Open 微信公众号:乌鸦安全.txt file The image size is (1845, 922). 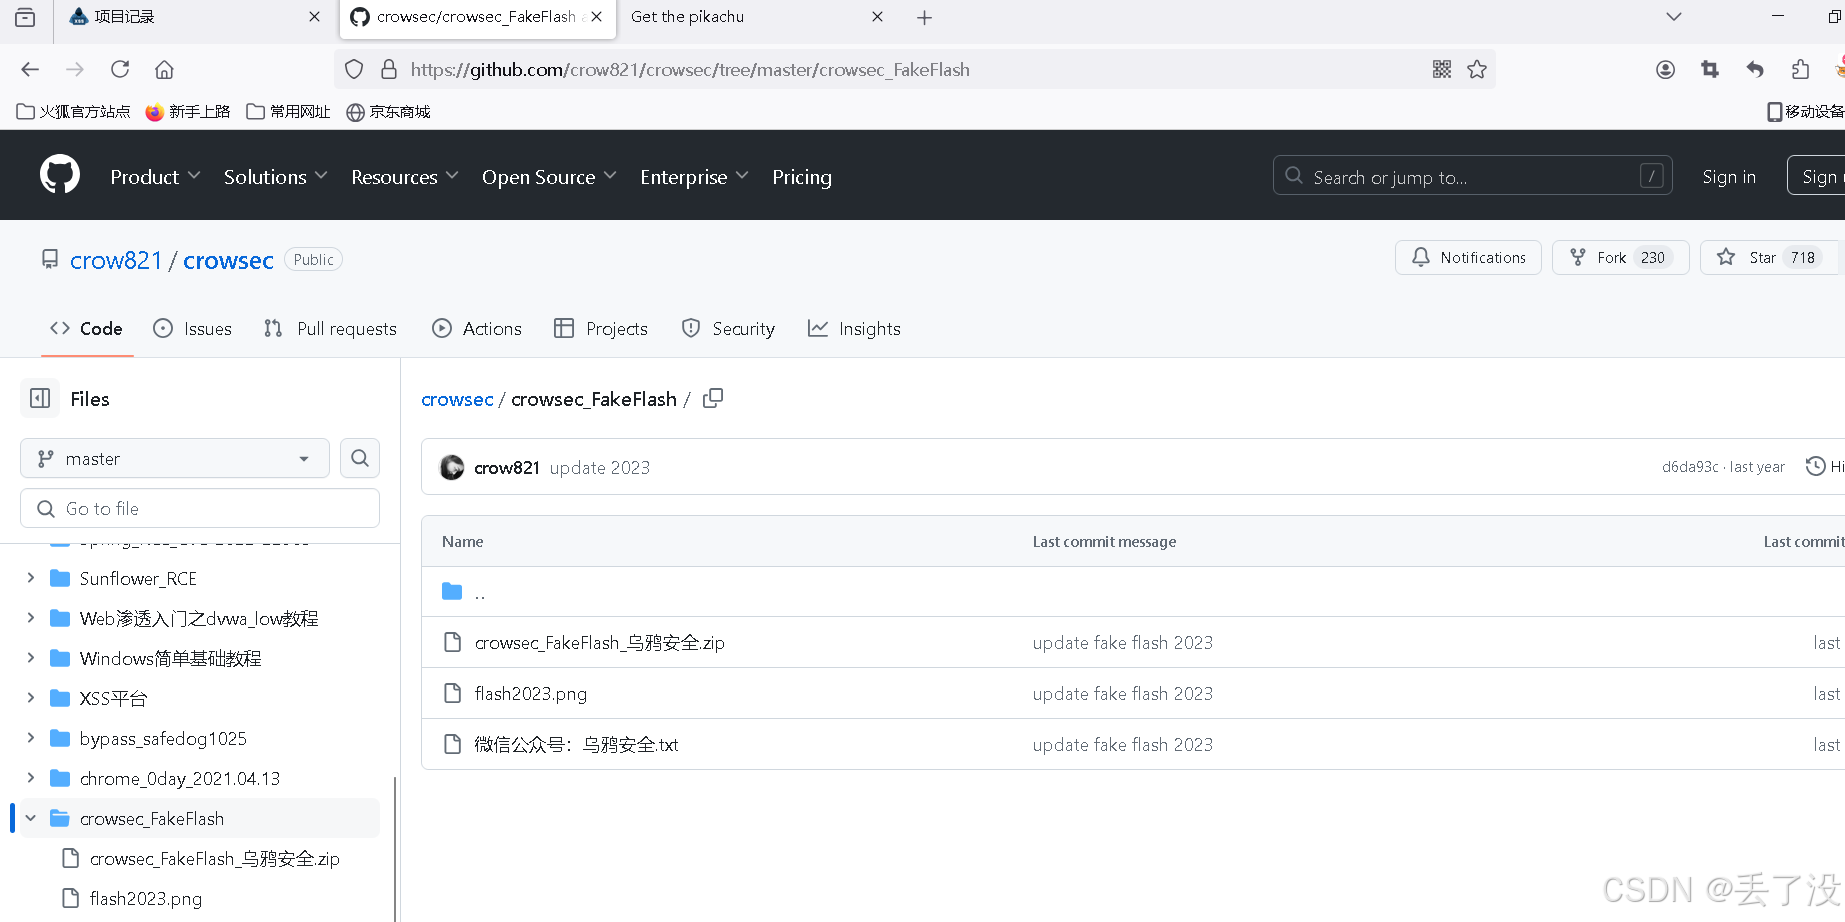pos(576,745)
